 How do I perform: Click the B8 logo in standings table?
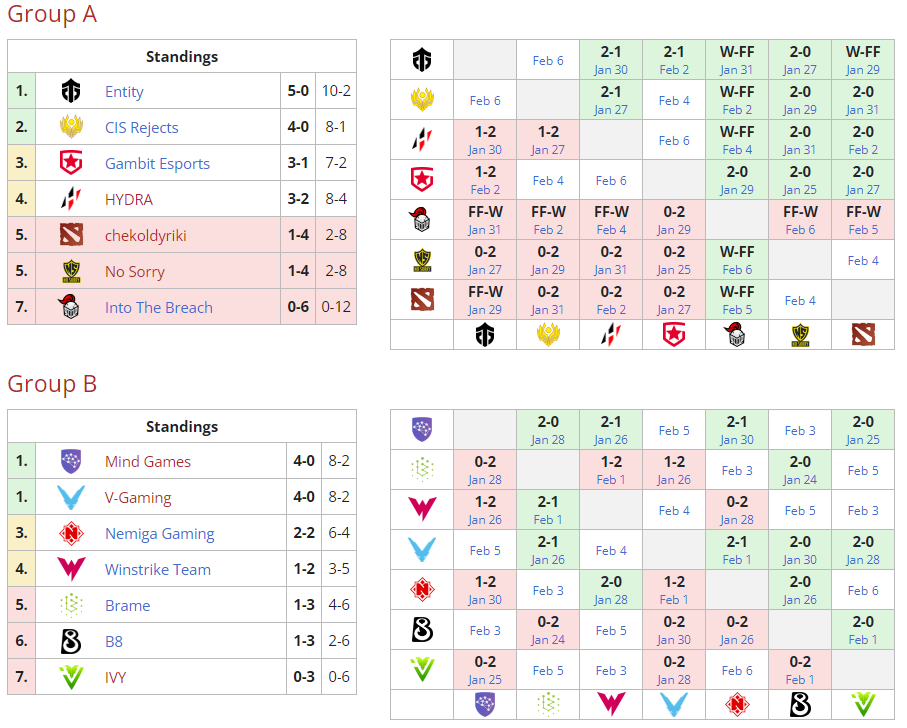[x=71, y=642]
